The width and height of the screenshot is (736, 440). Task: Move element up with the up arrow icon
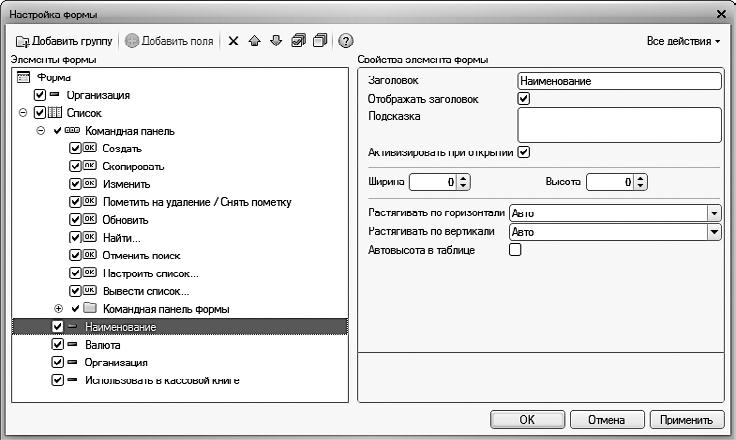pyautogui.click(x=255, y=41)
